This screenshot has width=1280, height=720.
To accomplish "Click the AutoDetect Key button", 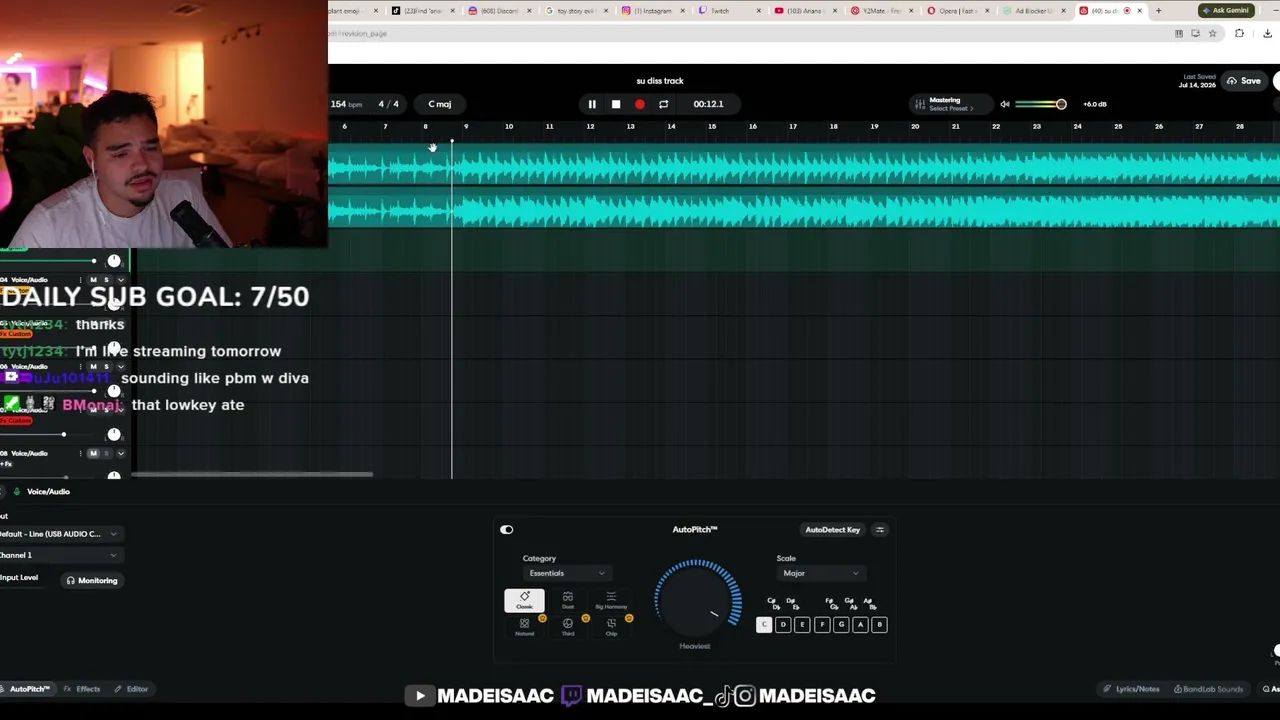I will 833,530.
